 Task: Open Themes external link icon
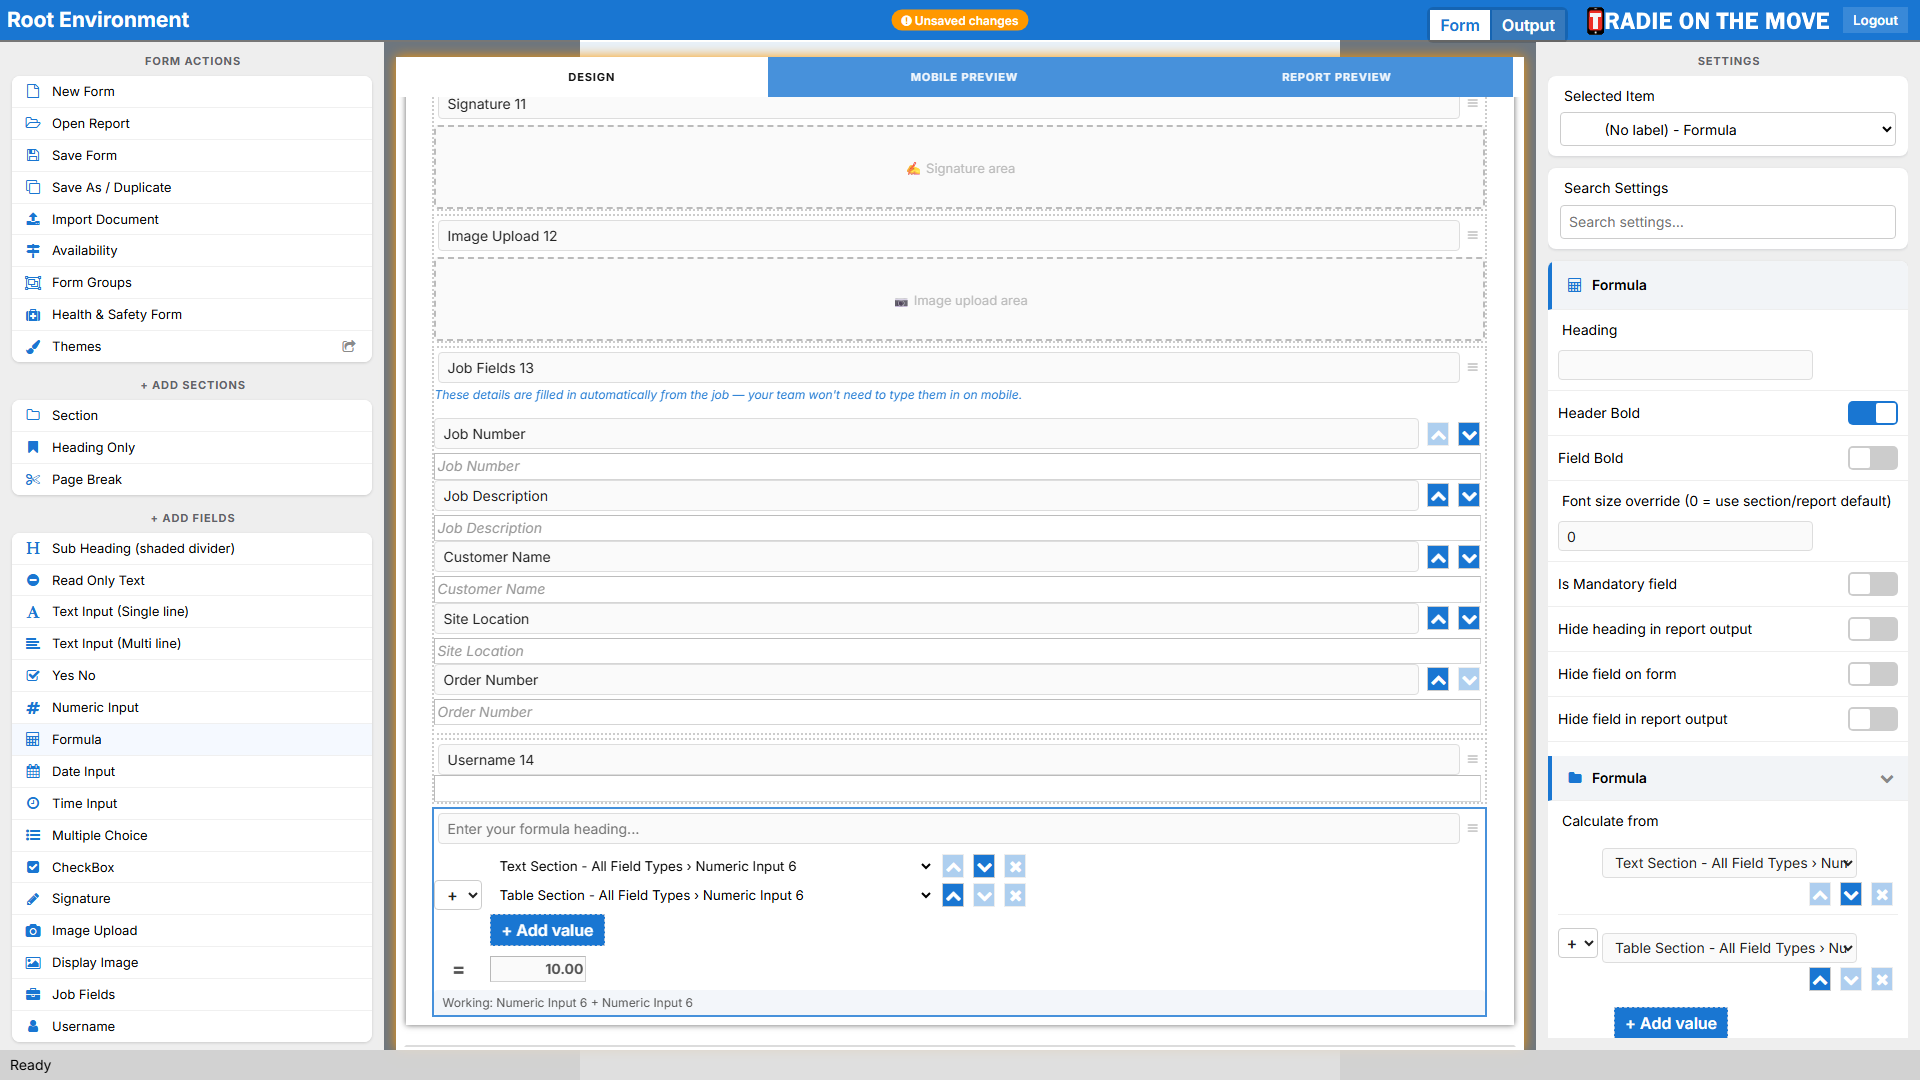click(349, 346)
